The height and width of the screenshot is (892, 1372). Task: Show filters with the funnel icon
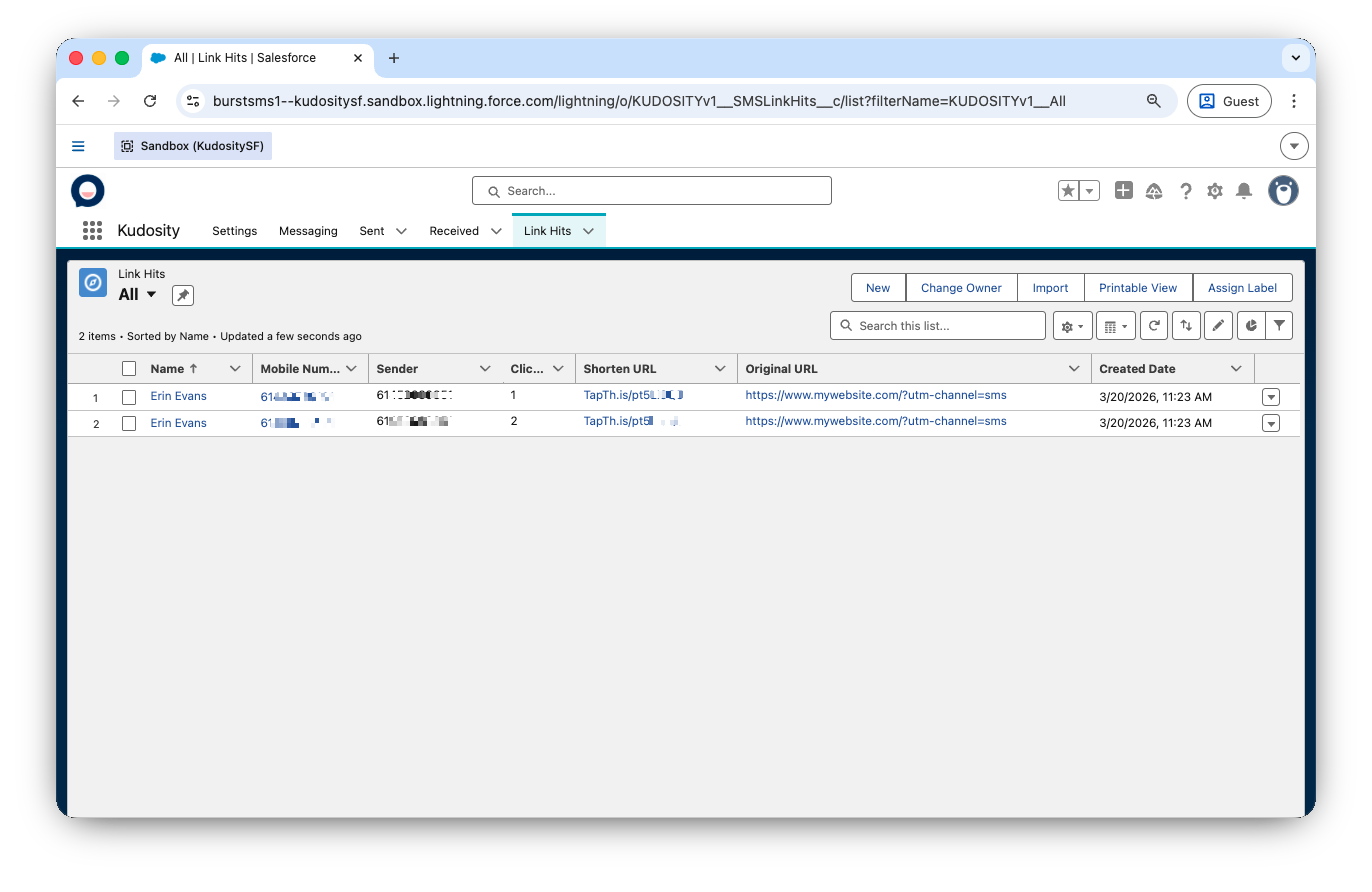pos(1279,326)
